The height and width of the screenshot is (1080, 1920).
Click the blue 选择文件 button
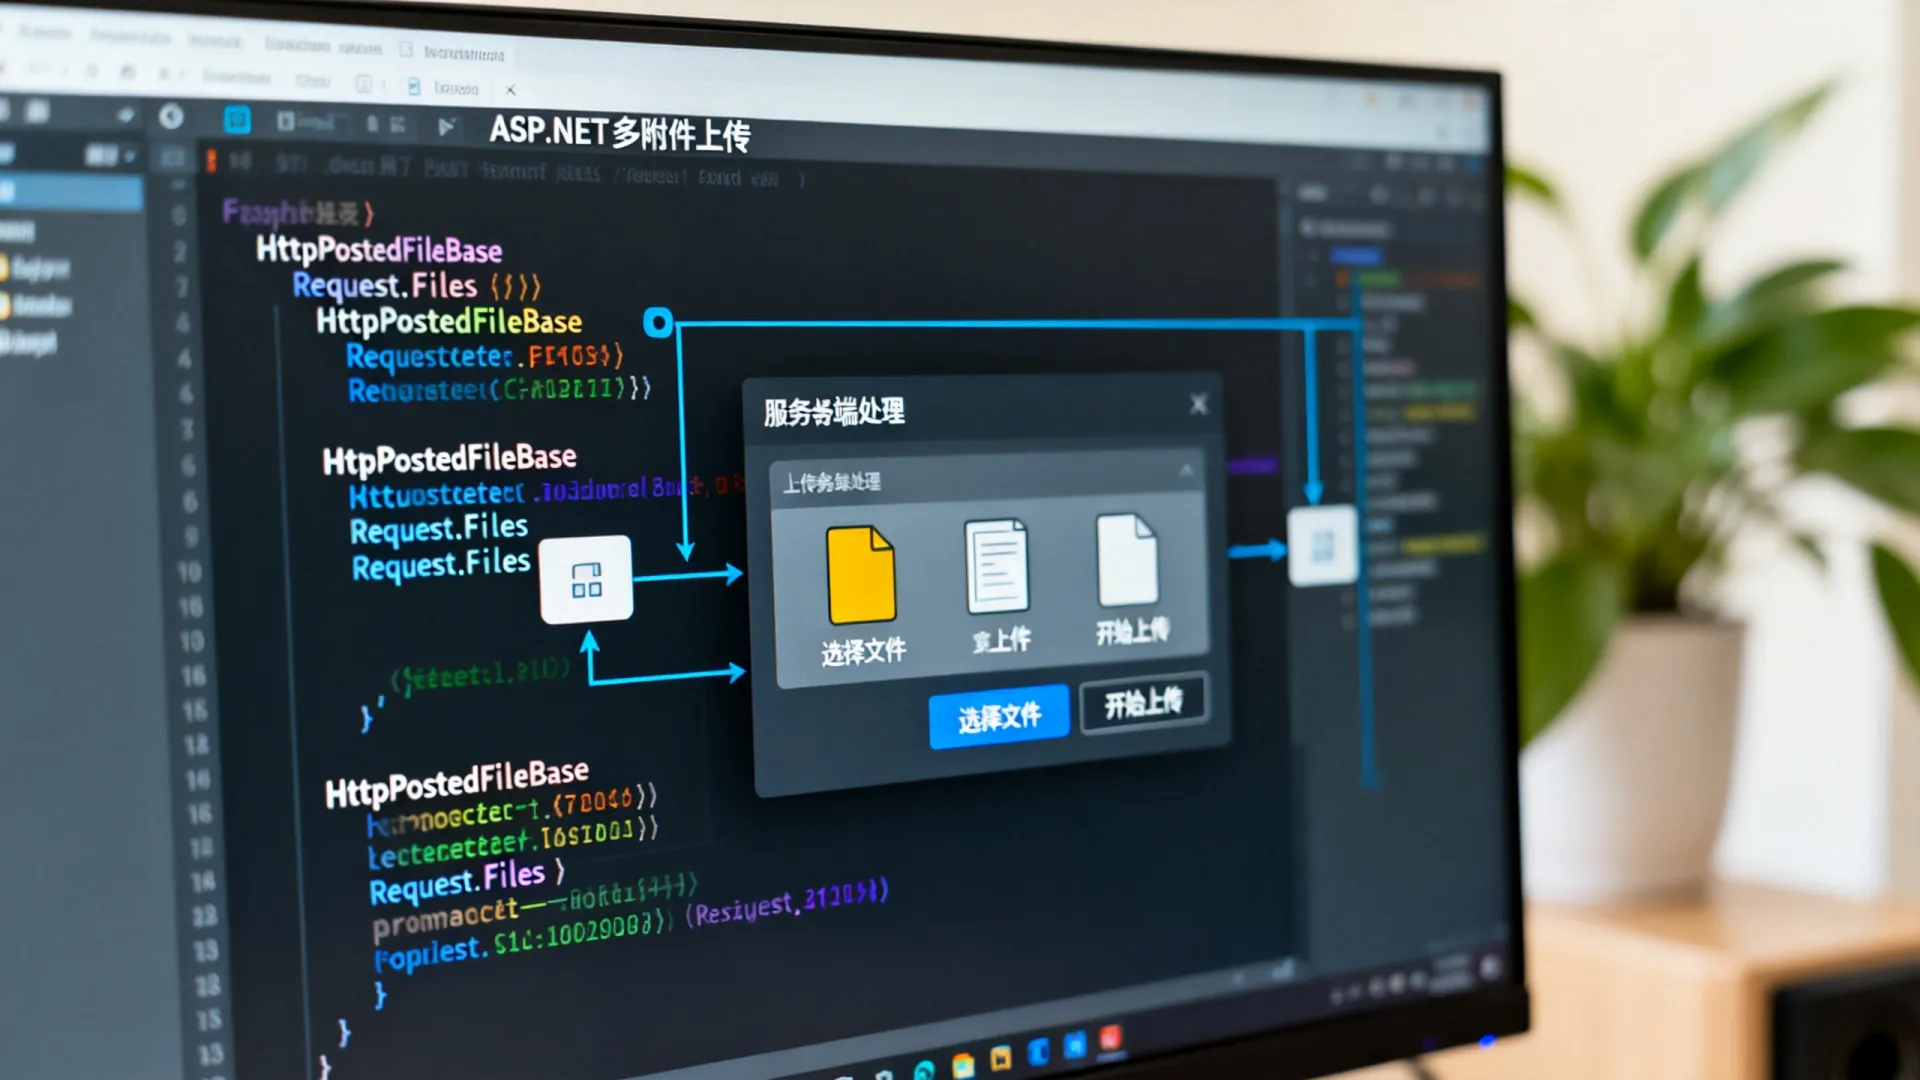point(999,716)
